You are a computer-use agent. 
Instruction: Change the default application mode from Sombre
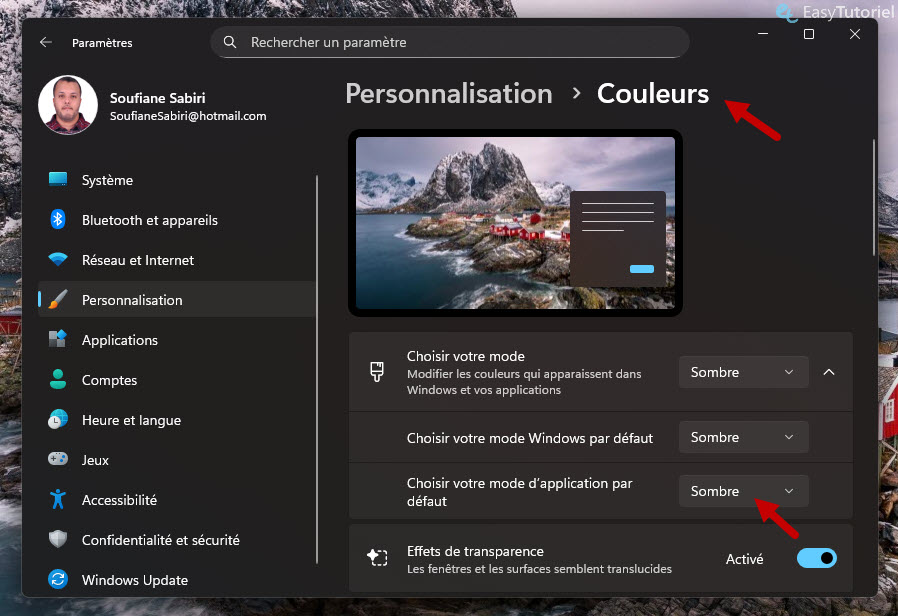[x=742, y=491]
